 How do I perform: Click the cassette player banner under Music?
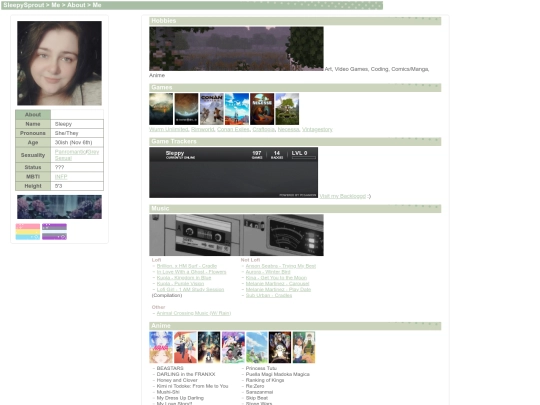[236, 235]
